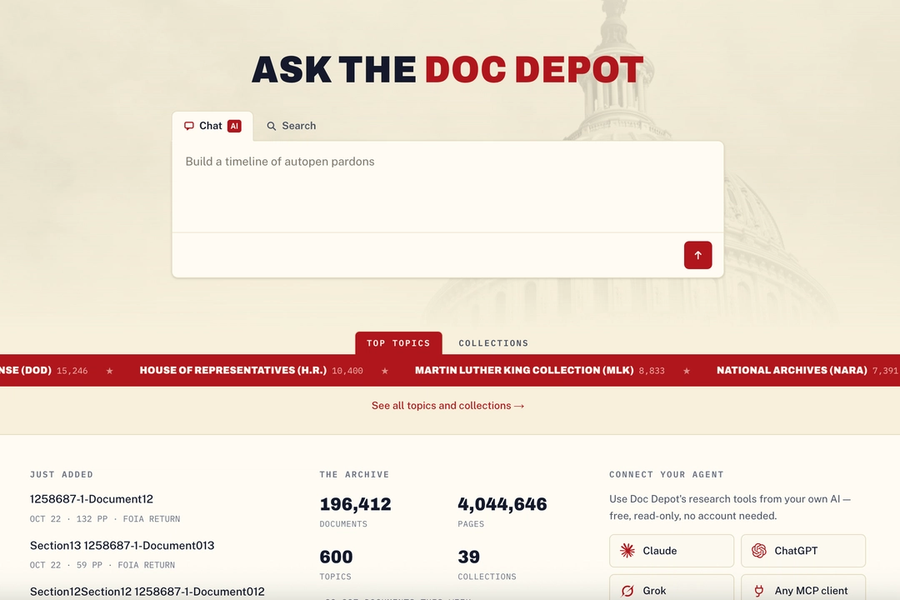Open the (DOD) topic in ticker
The image size is (900, 600).
(x=26, y=370)
